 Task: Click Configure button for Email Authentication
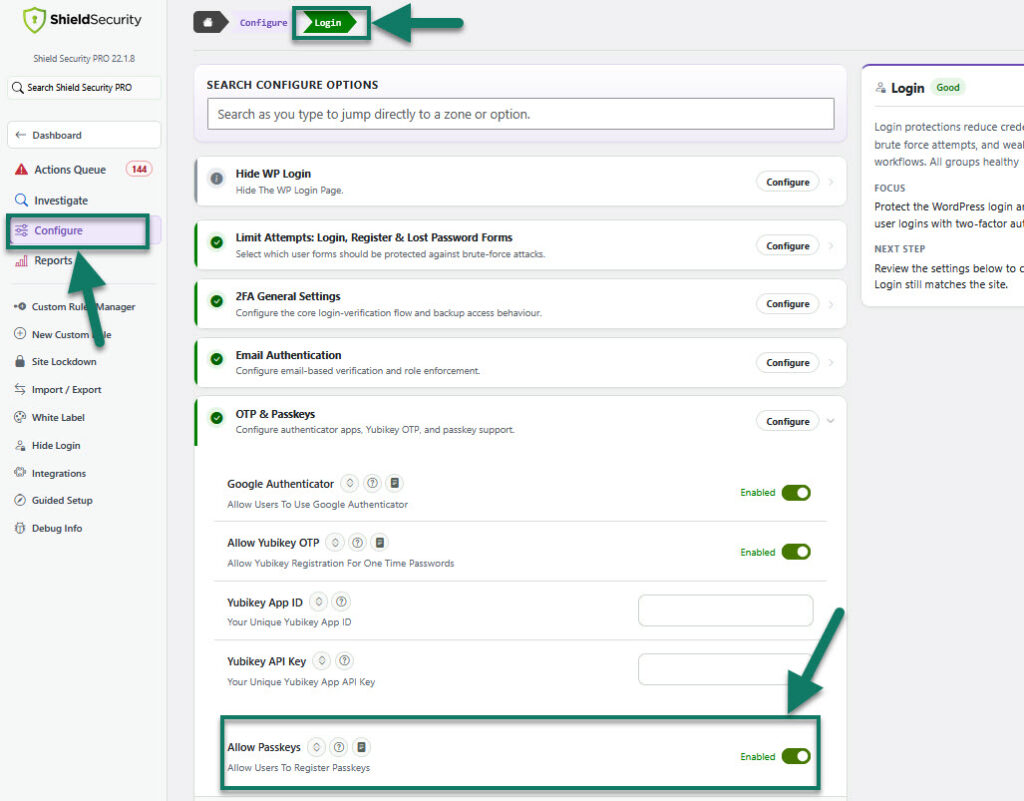point(788,362)
